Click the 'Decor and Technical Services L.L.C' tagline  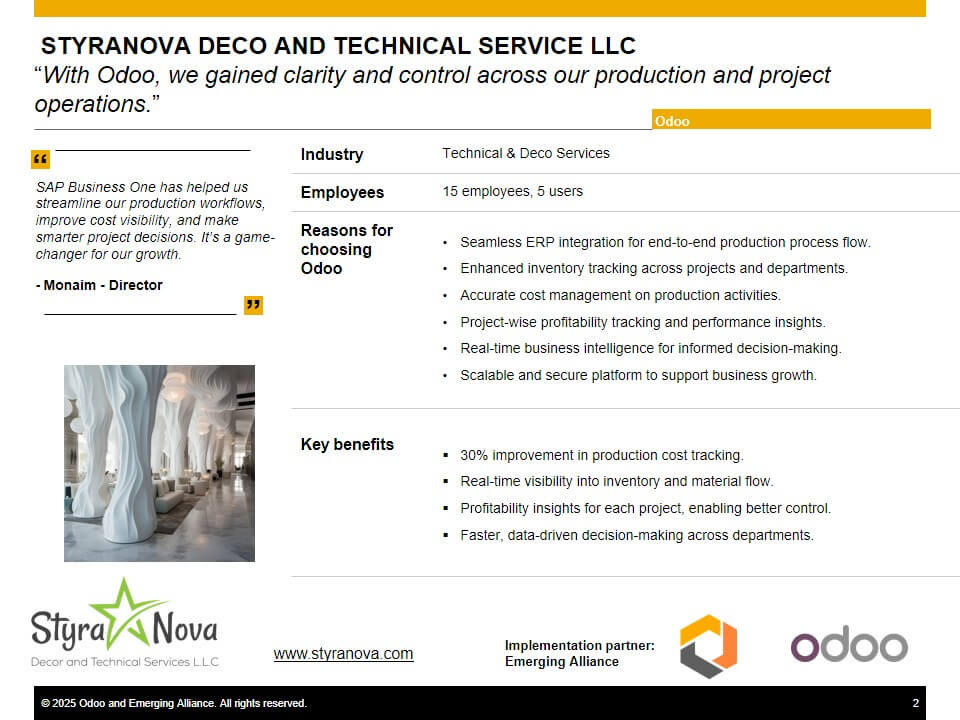[125, 662]
